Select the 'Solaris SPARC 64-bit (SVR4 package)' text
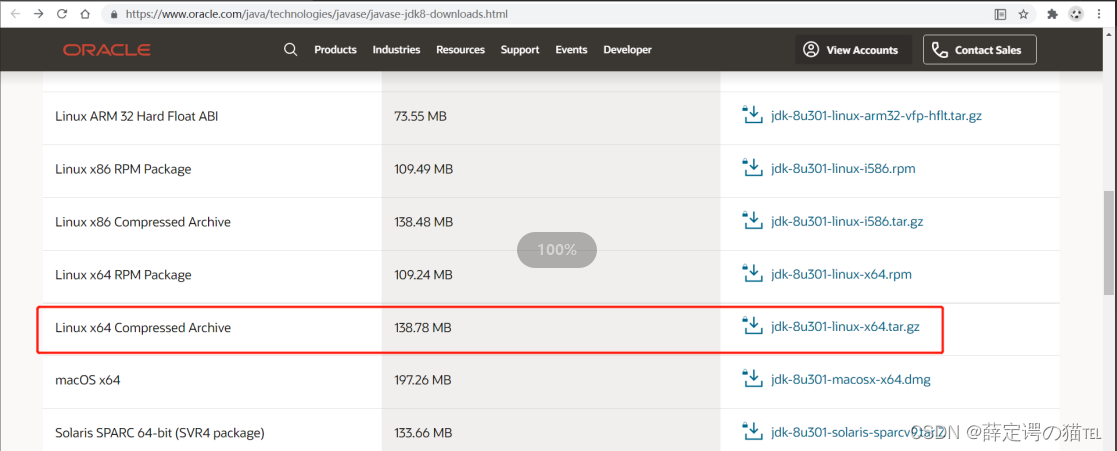Viewport: 1117px width, 451px height. [160, 432]
